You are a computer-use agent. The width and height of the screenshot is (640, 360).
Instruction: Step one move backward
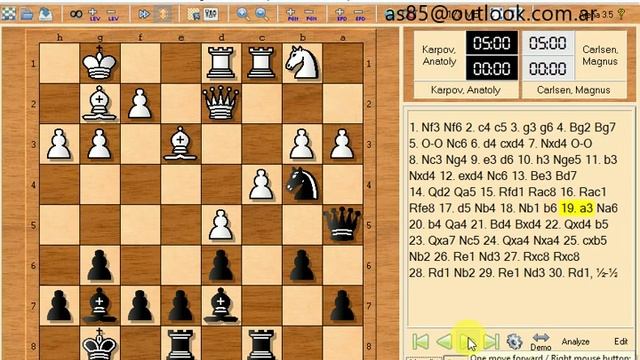(x=444, y=341)
